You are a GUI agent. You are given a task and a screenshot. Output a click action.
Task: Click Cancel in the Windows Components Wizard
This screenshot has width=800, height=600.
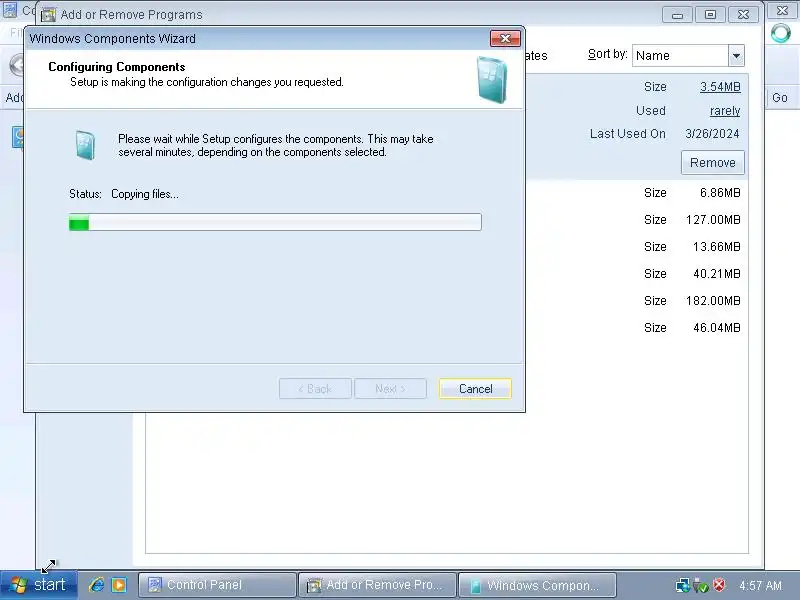coord(475,389)
